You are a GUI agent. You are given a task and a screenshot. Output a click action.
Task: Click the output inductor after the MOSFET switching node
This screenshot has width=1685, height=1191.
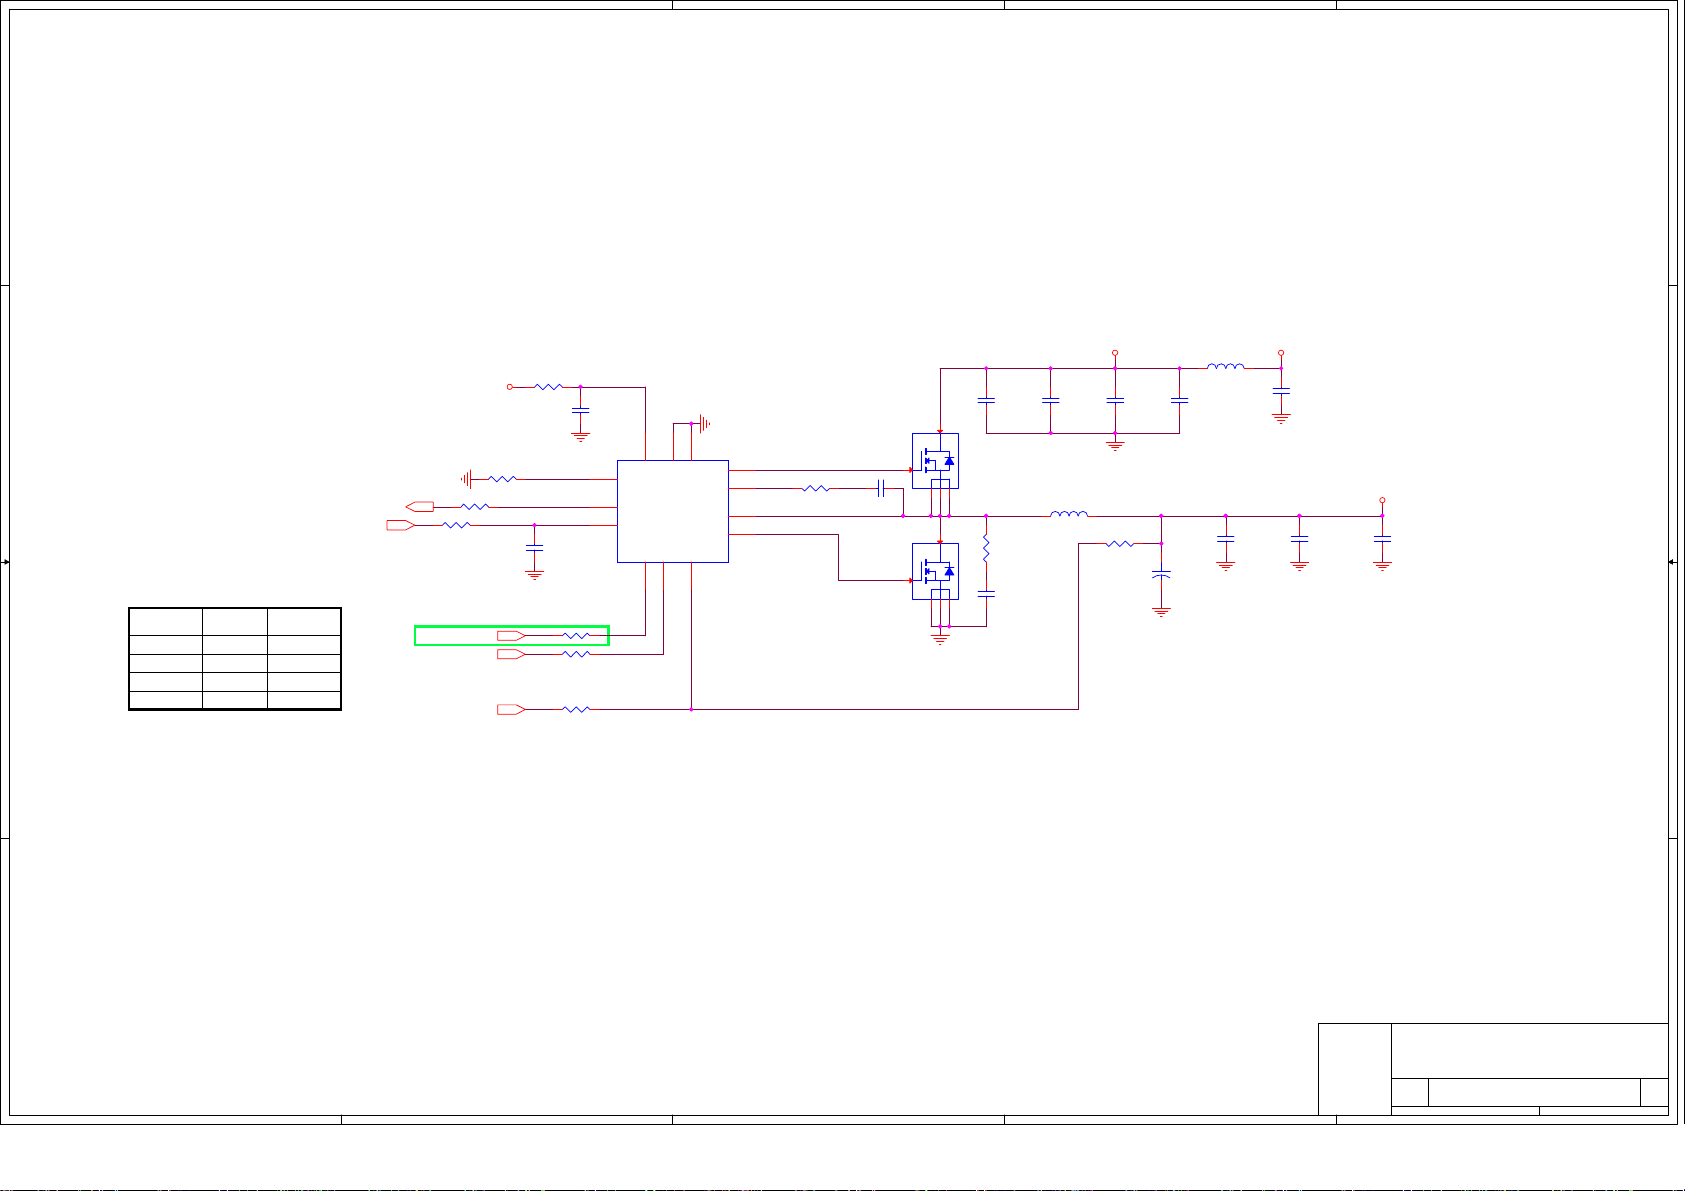[1069, 514]
